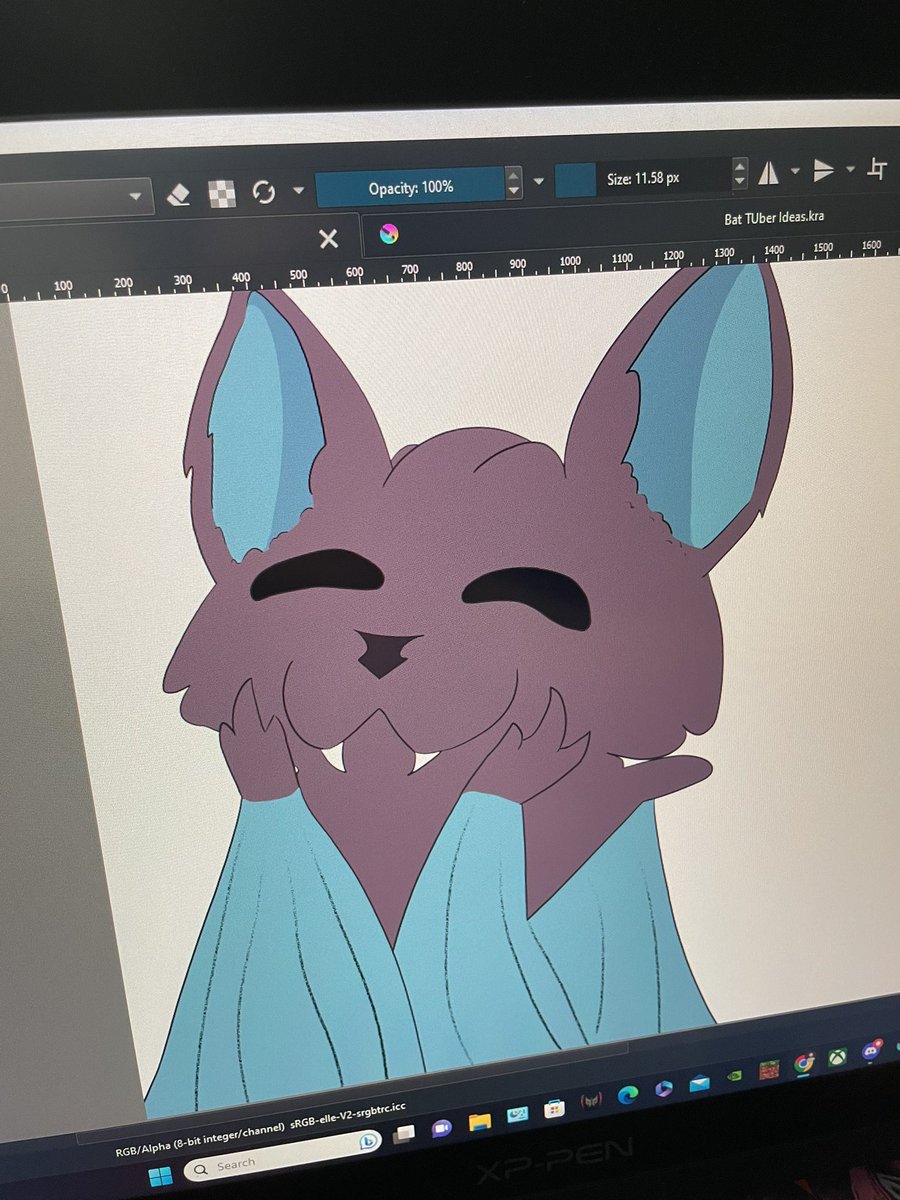Close the document tab with X
The height and width of the screenshot is (1200, 900).
click(x=328, y=238)
